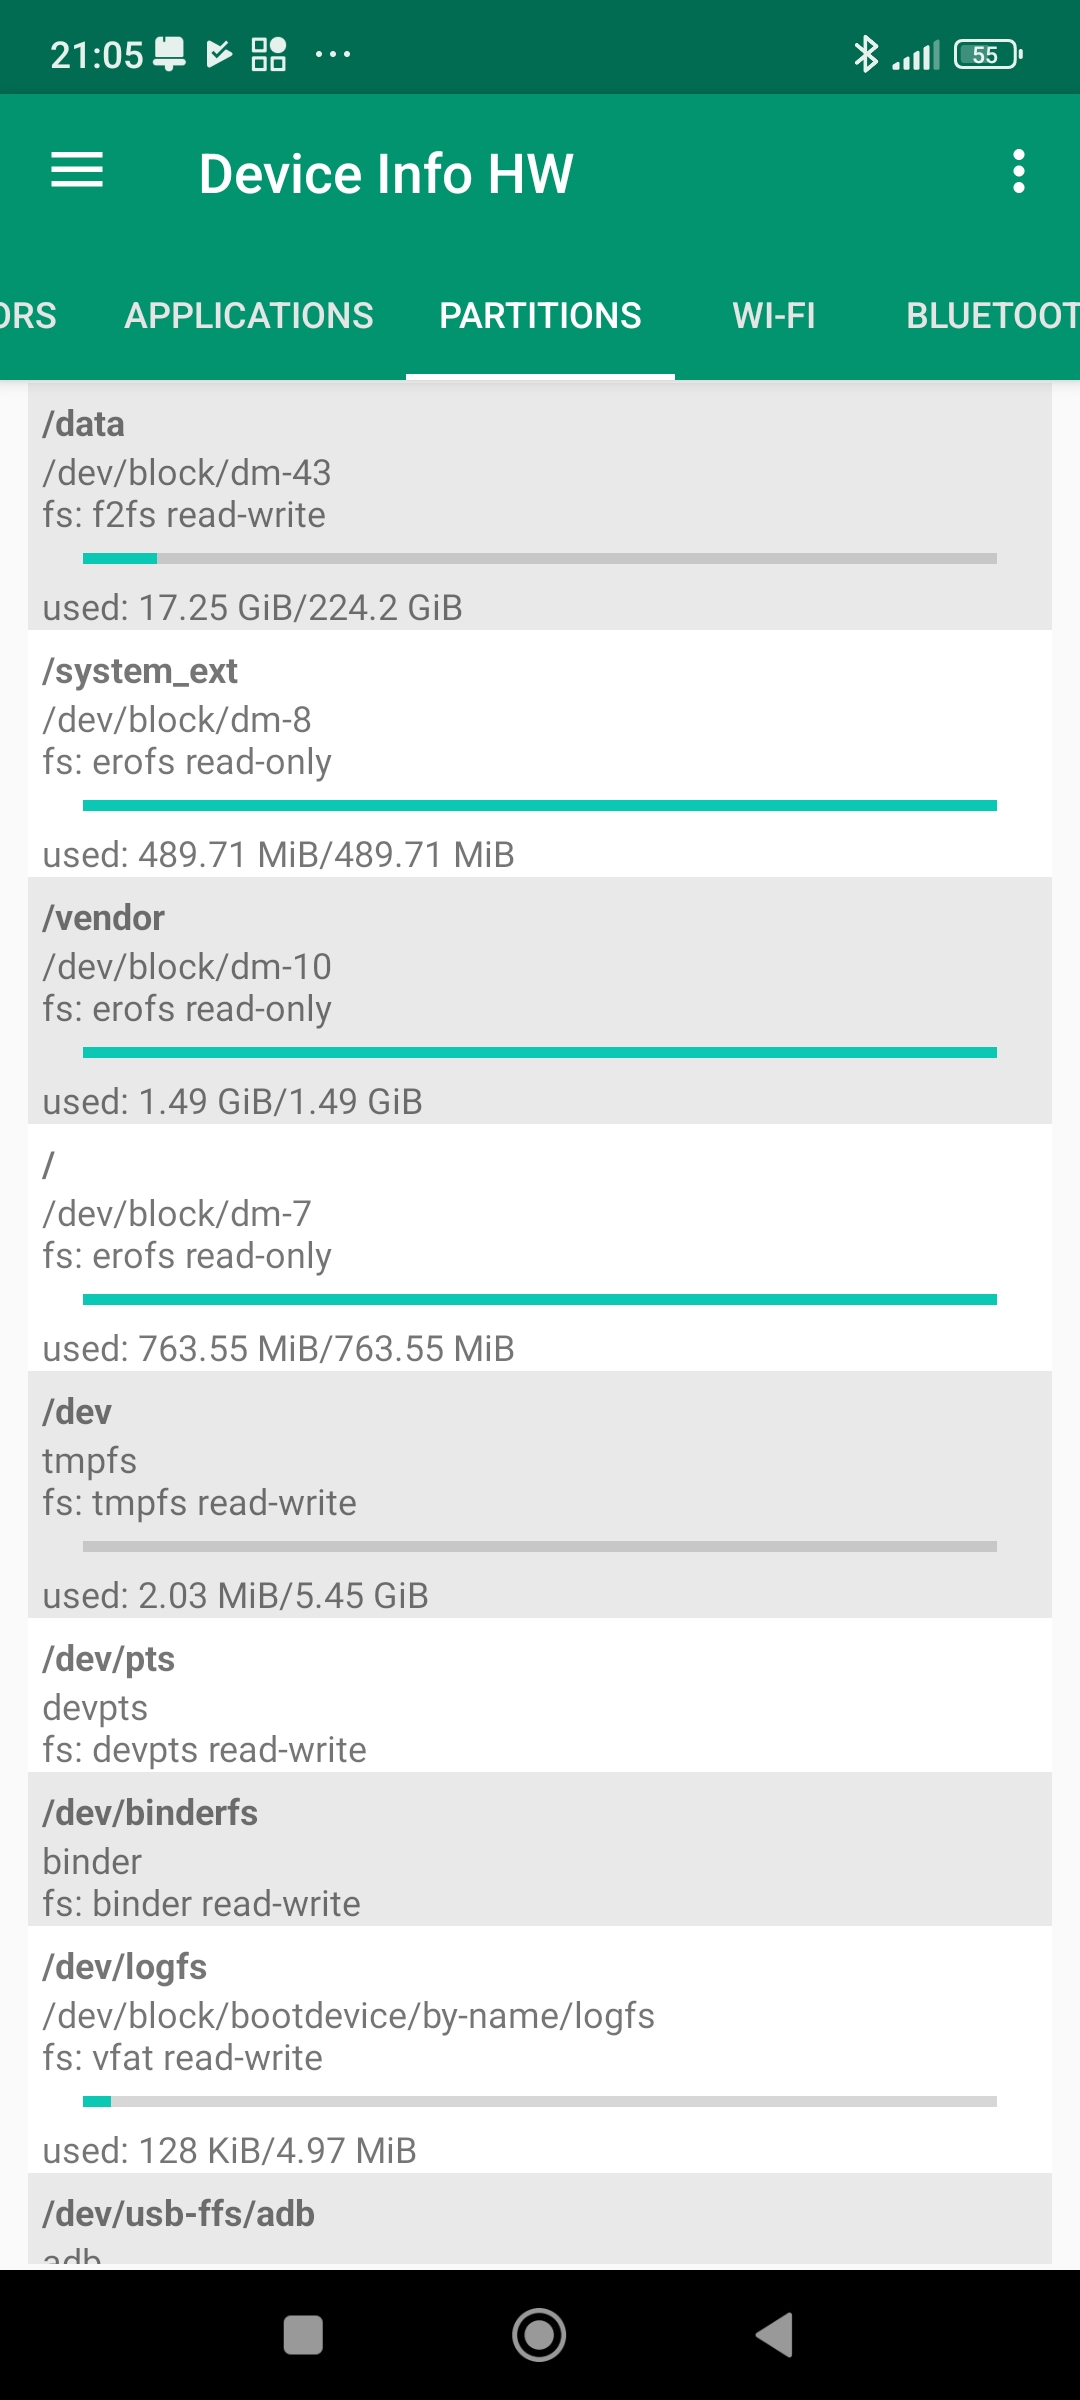Tap the recent apps square button
Viewport: 1080px width, 2400px height.
click(303, 2335)
